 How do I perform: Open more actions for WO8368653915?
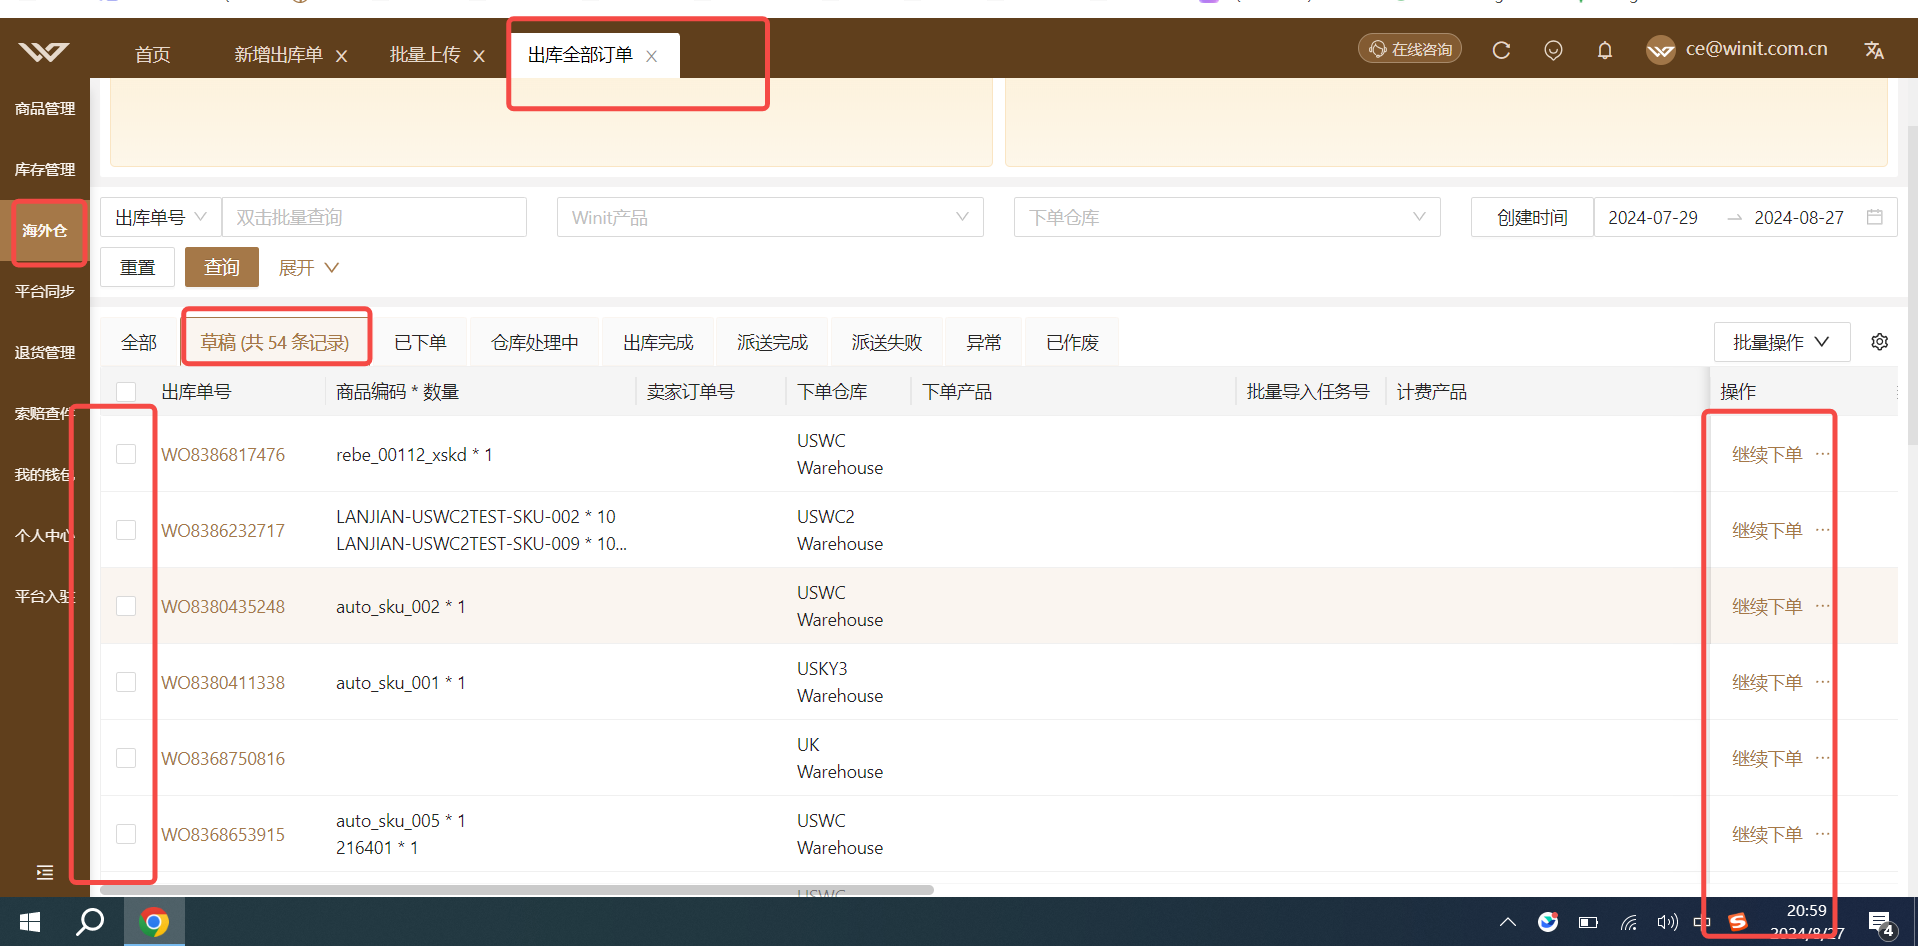click(x=1823, y=834)
